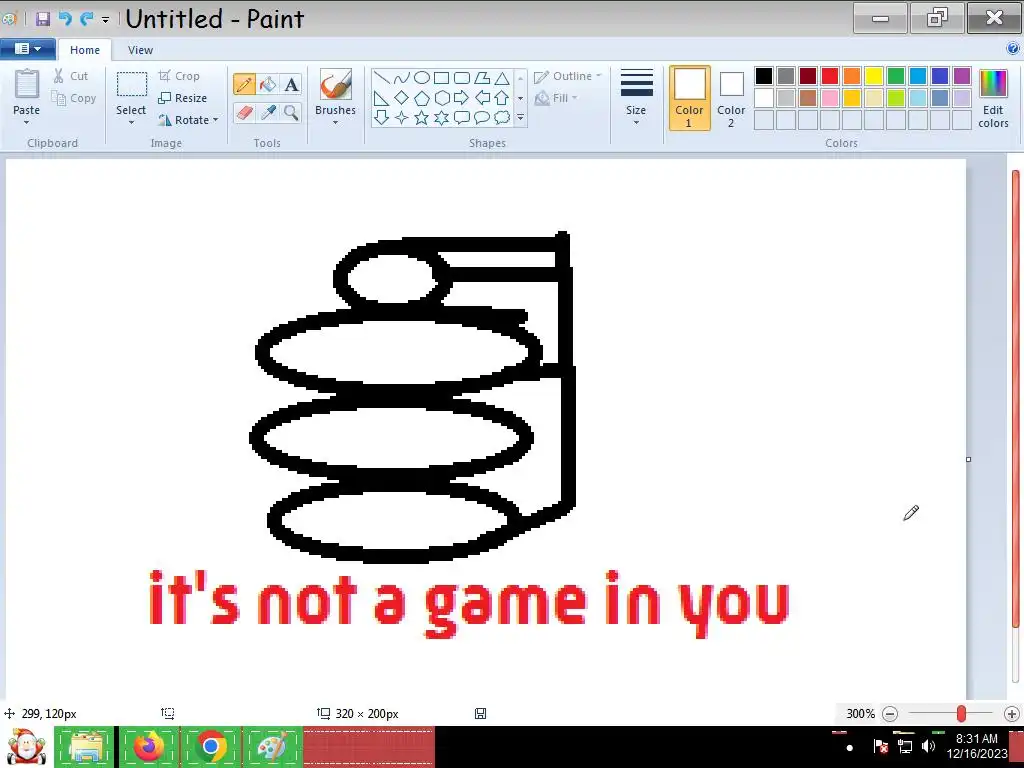
Task: Choose the Diamond shape
Action: (x=402, y=98)
